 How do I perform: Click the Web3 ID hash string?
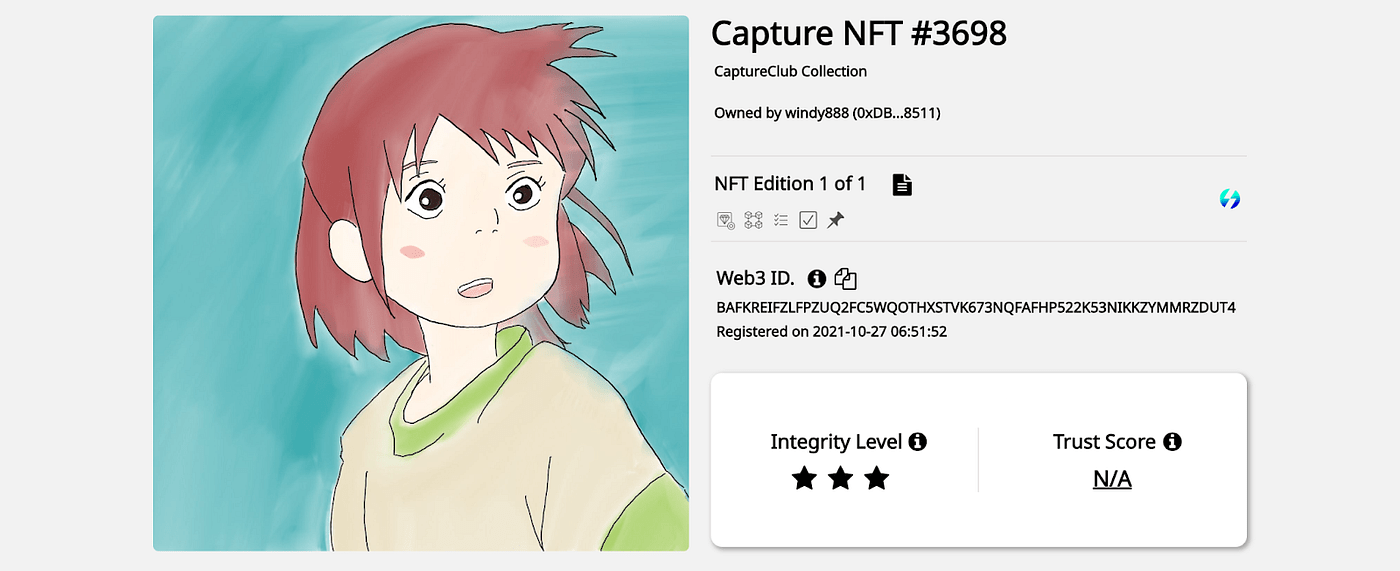click(x=976, y=307)
